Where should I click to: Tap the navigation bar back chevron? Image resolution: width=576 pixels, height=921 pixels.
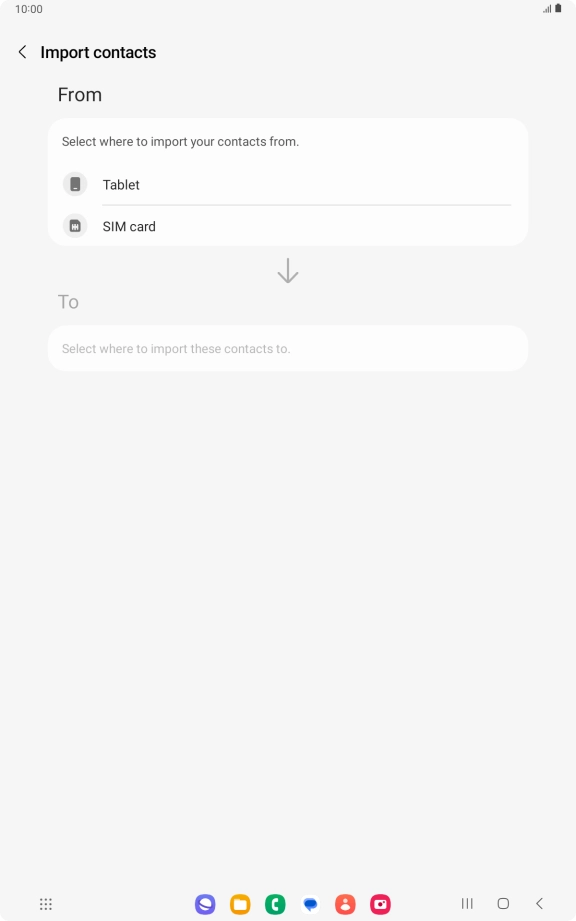coord(540,903)
